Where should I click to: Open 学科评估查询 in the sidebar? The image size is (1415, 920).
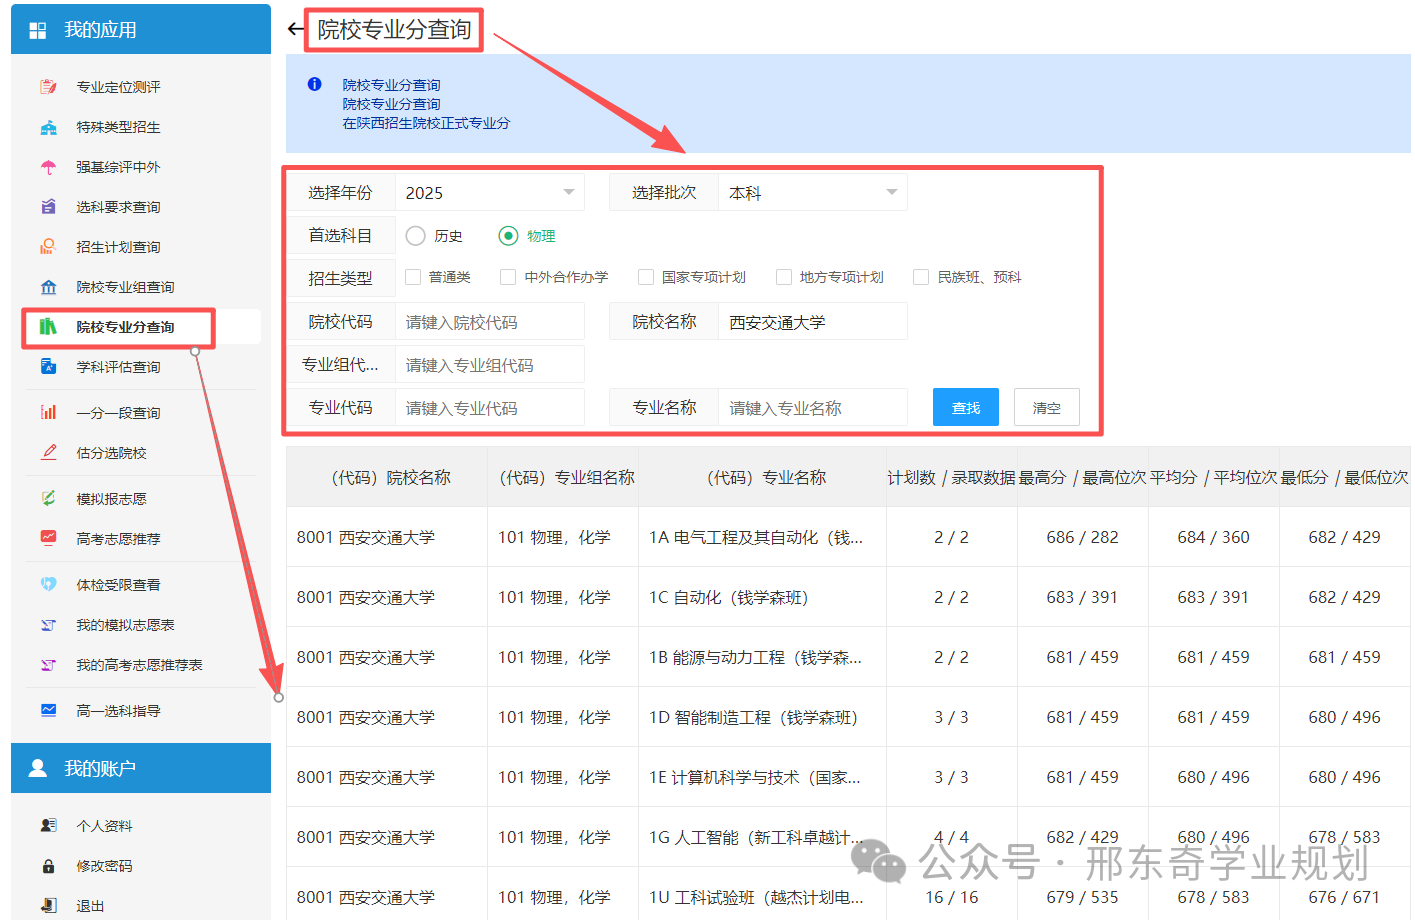pyautogui.click(x=118, y=367)
